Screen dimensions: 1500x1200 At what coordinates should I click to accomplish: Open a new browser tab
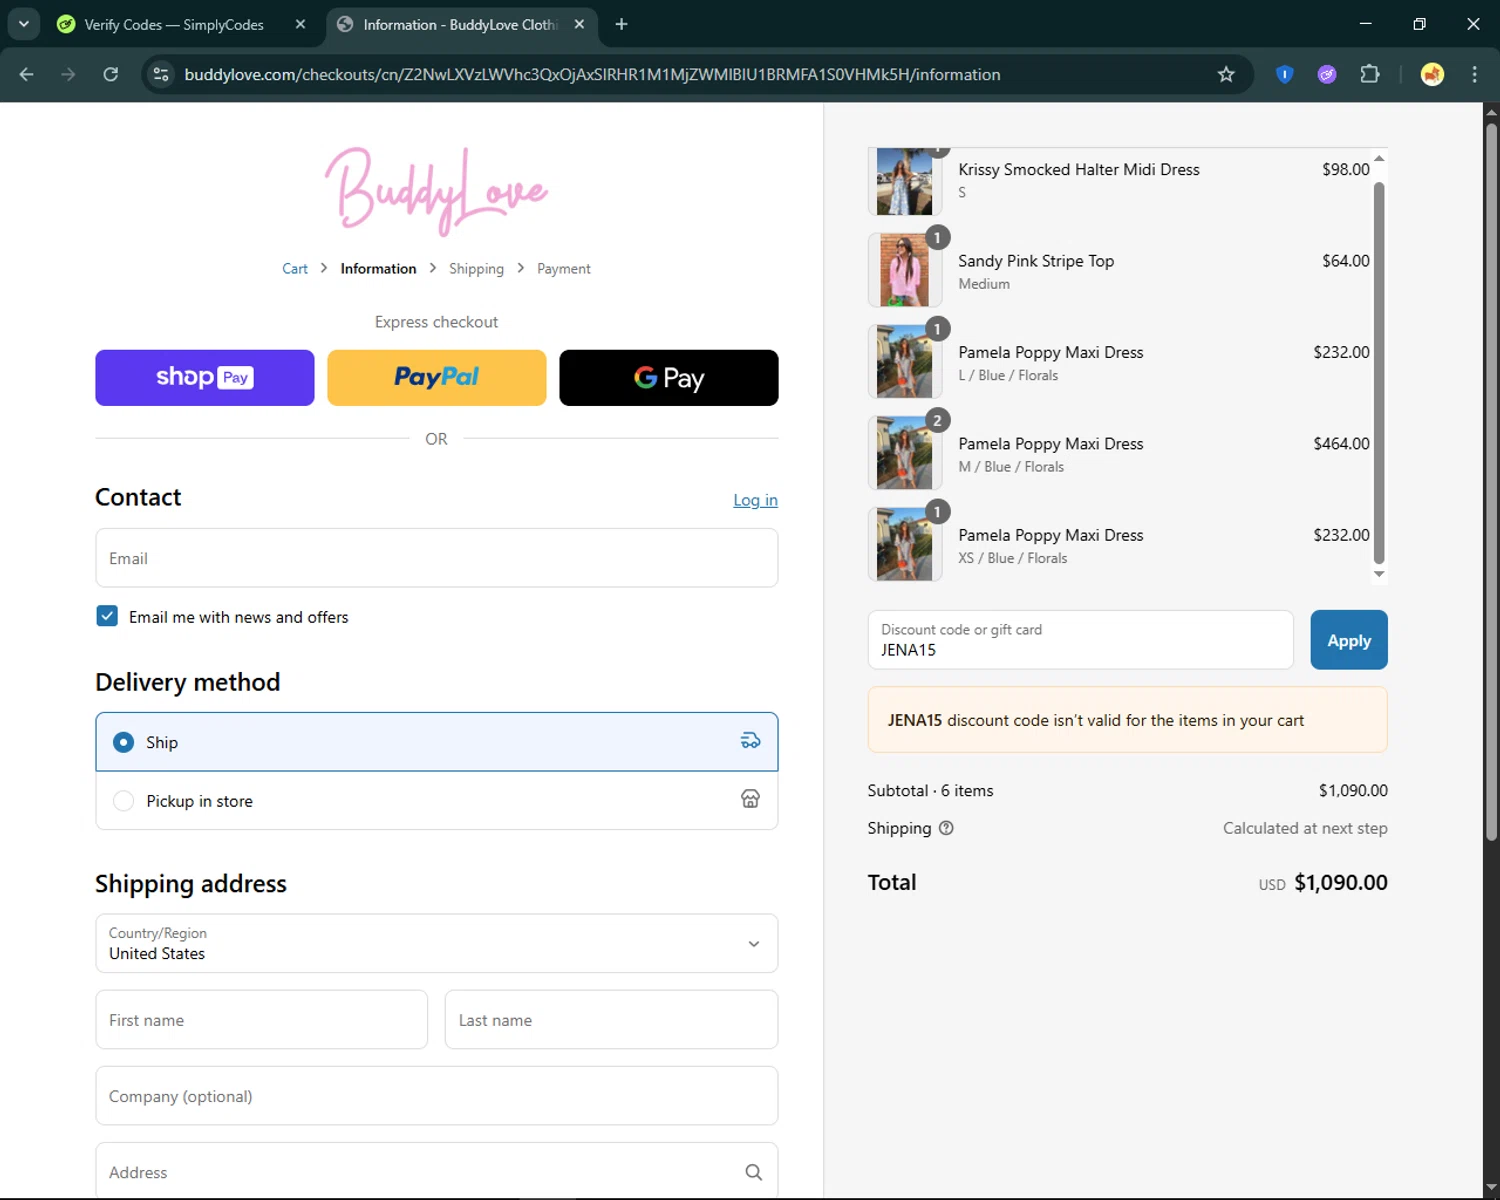pos(621,24)
